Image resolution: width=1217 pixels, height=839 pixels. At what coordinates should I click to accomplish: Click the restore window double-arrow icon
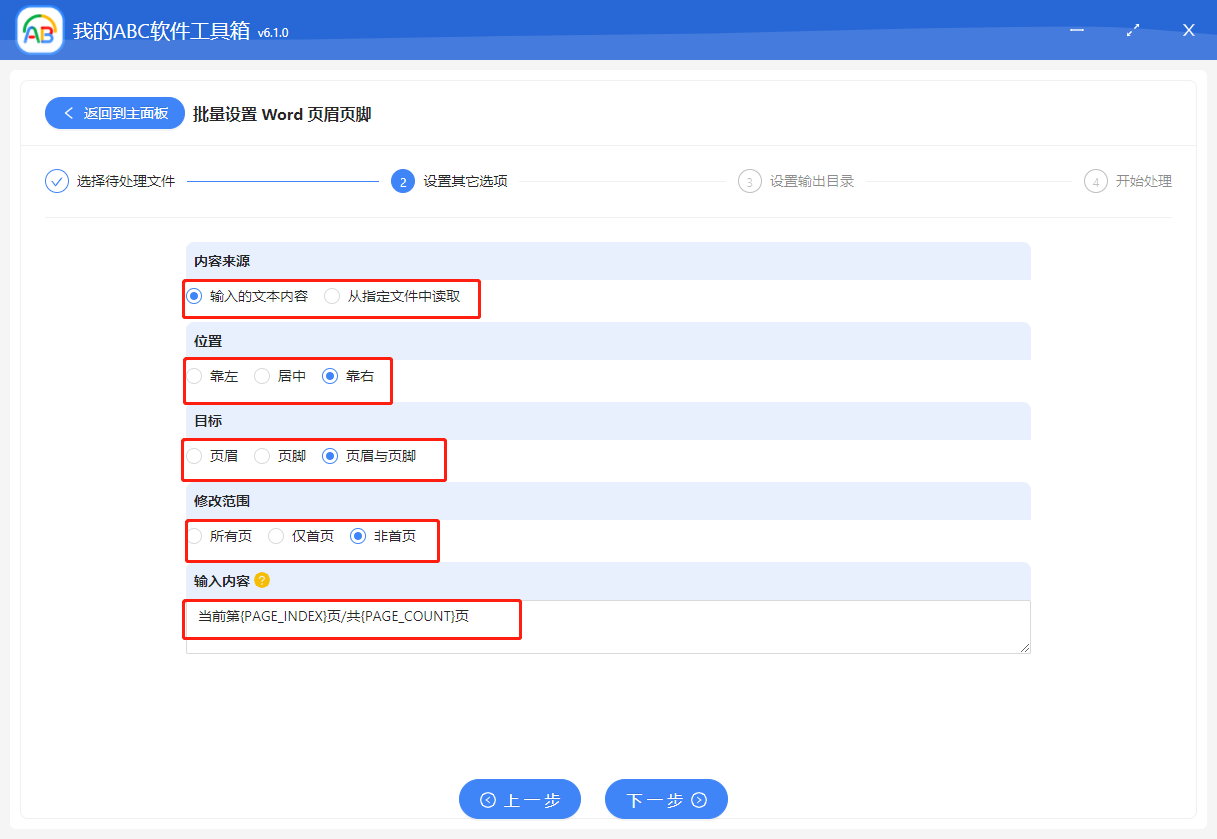(1133, 30)
